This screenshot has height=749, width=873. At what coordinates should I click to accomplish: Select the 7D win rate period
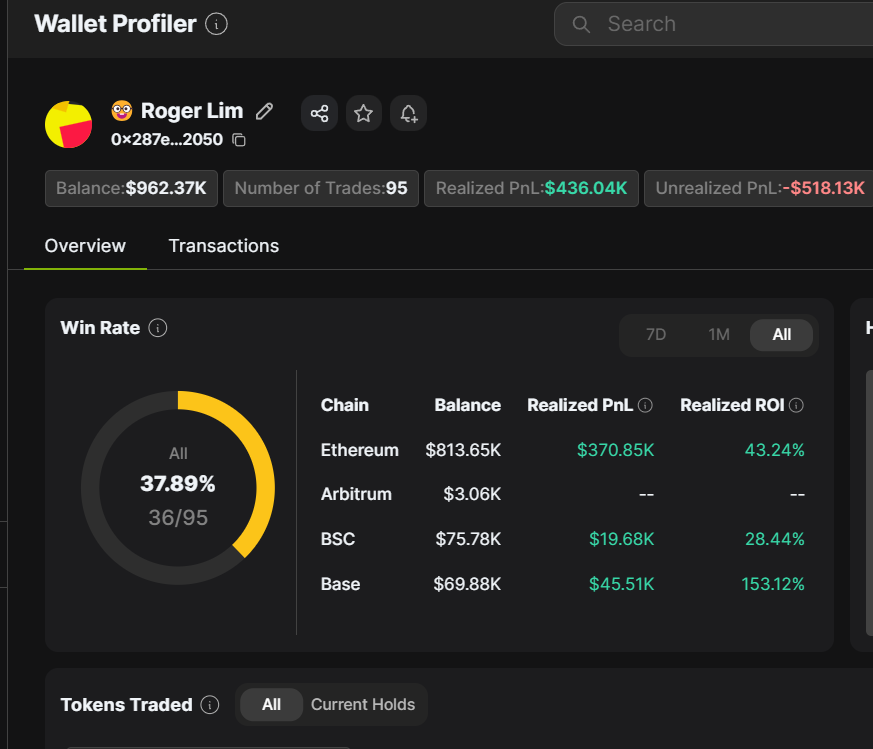point(656,335)
